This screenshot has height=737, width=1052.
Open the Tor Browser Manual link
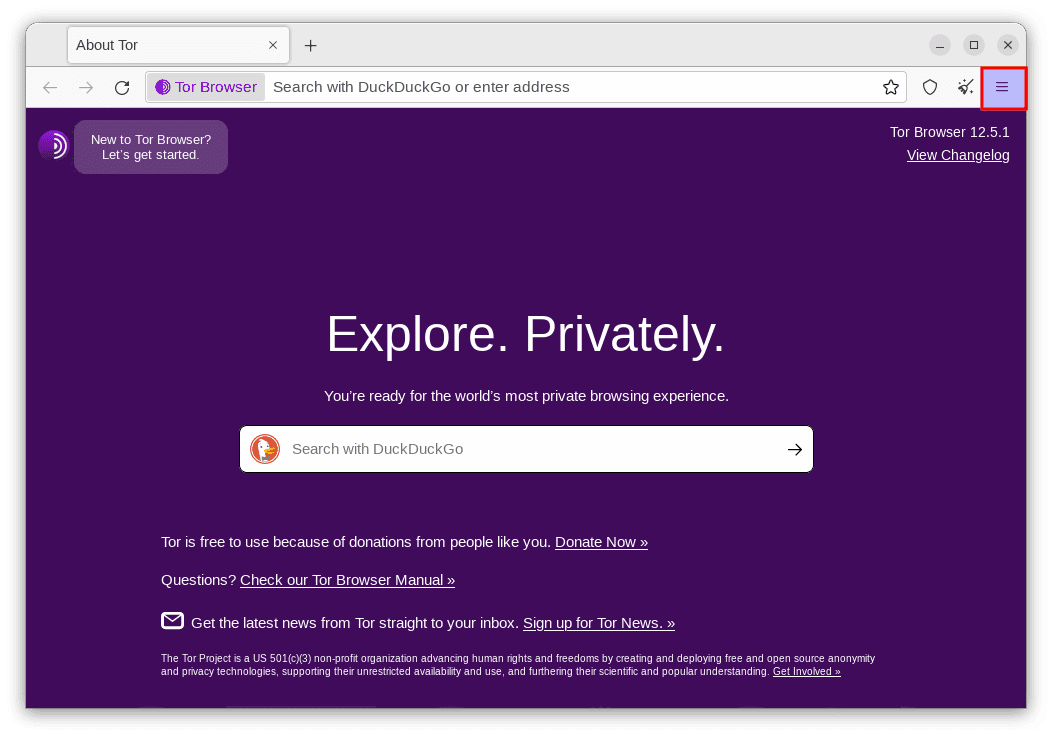347,580
